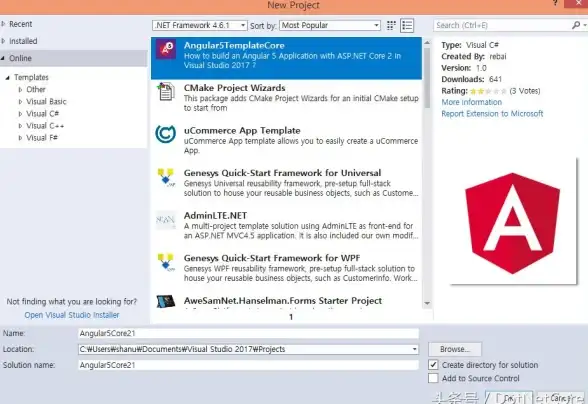Screen dimensions: 588x404
Task: Open the More Information link
Action: click(x=471, y=102)
